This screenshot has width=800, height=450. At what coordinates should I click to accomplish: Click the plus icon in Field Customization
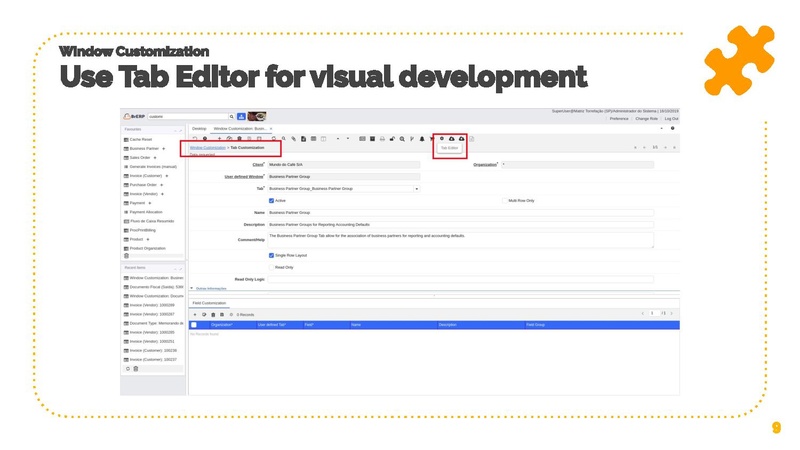point(195,314)
